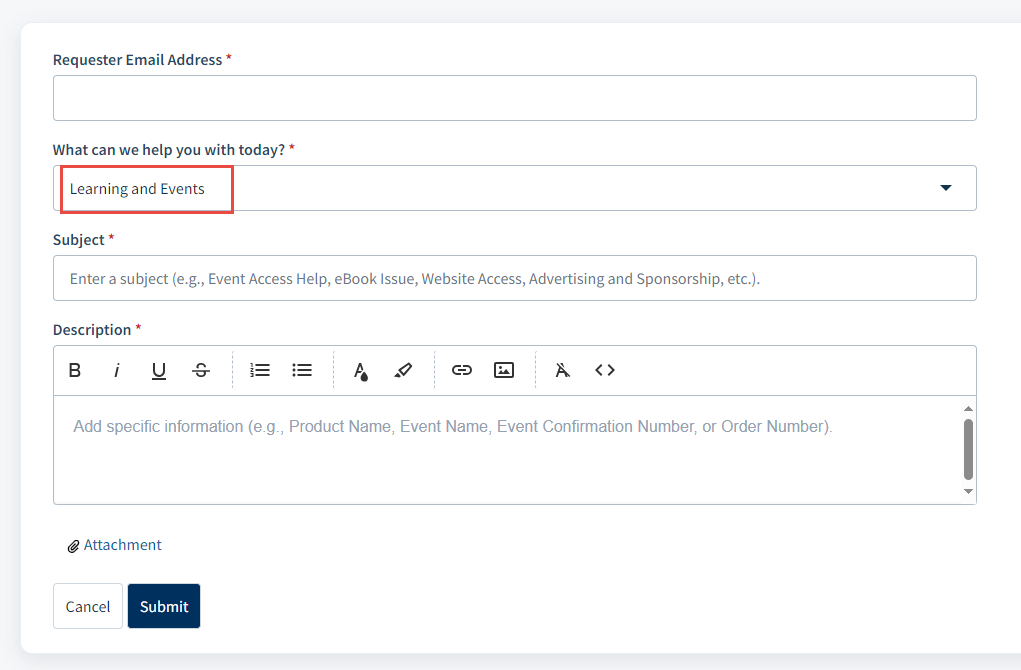This screenshot has width=1021, height=670.
Task: Click into the Subject input field
Action: [514, 278]
